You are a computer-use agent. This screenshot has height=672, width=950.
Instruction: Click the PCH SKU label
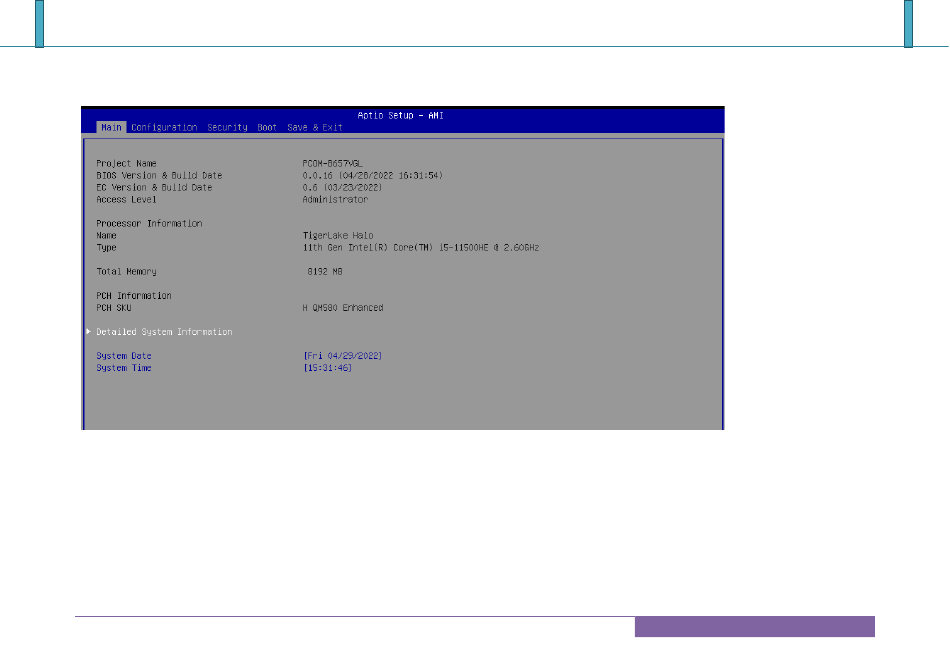[x=114, y=308]
